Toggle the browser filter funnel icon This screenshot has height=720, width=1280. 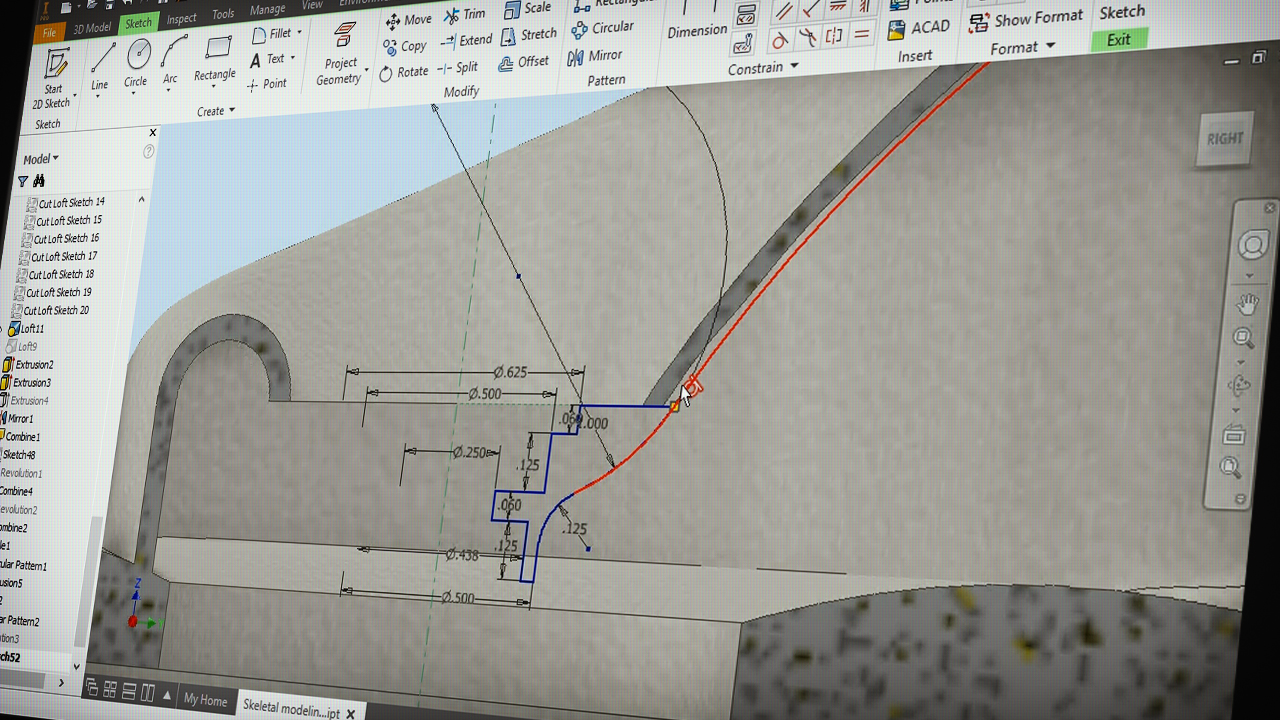click(23, 181)
